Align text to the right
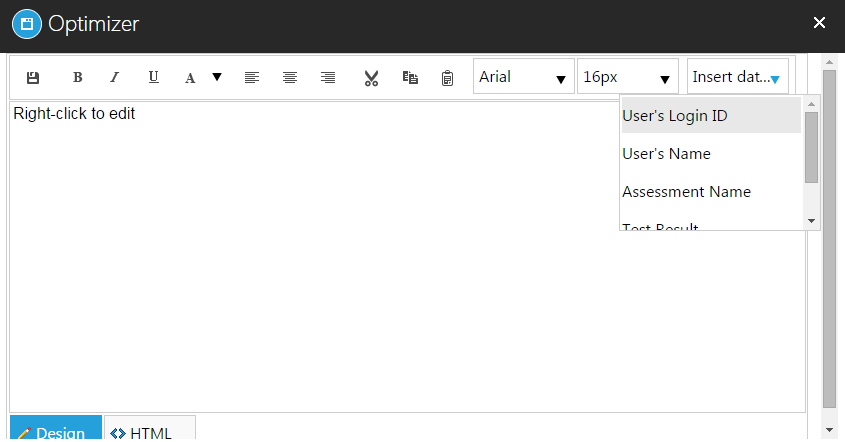845x442 pixels. pos(328,77)
